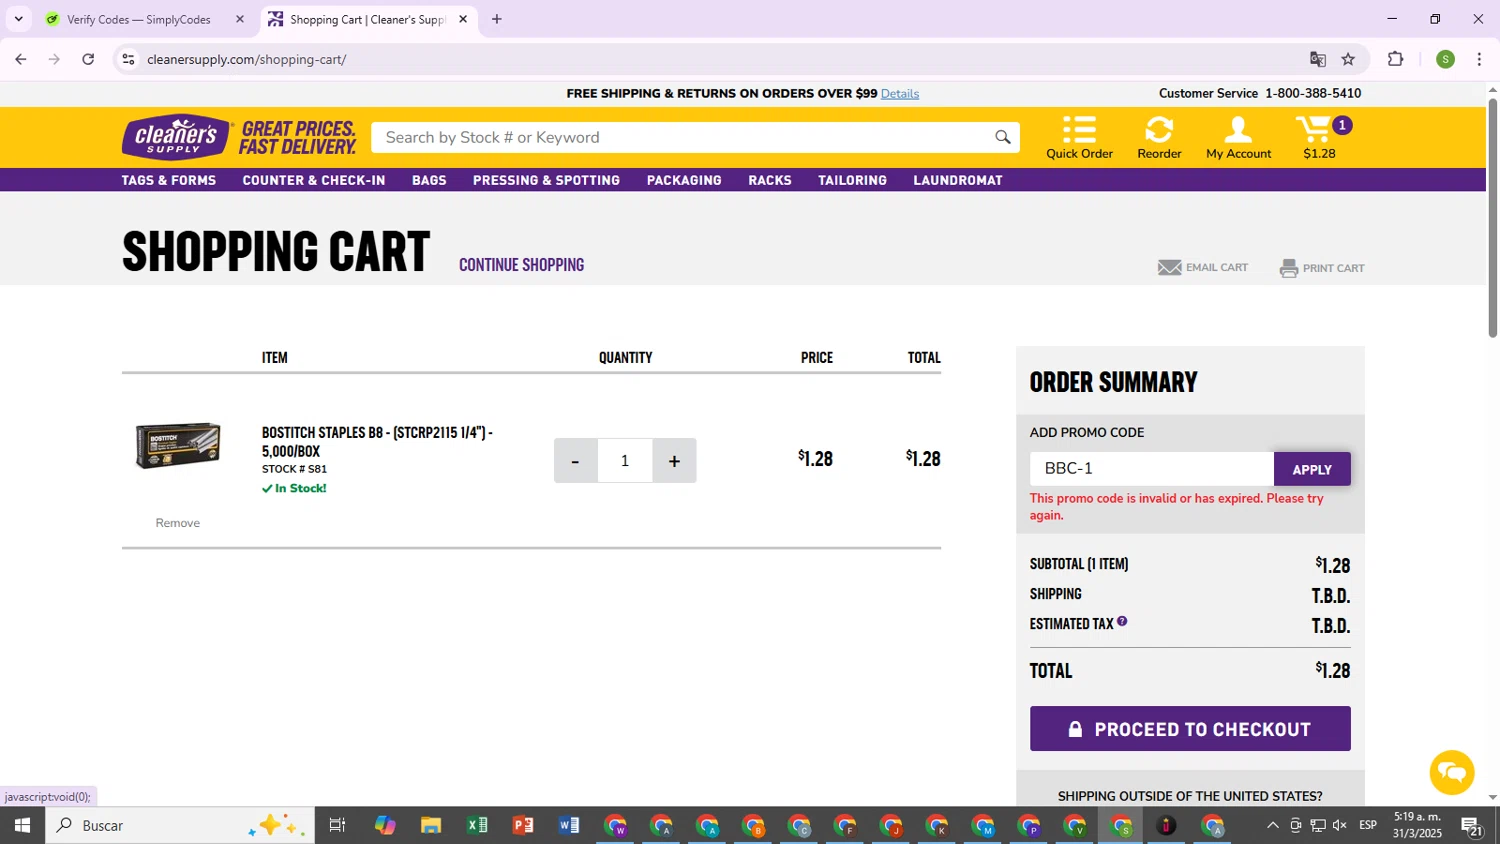Screen dimensions: 1500x844
Task: Close the Shopping Cart tab
Action: pyautogui.click(x=463, y=19)
